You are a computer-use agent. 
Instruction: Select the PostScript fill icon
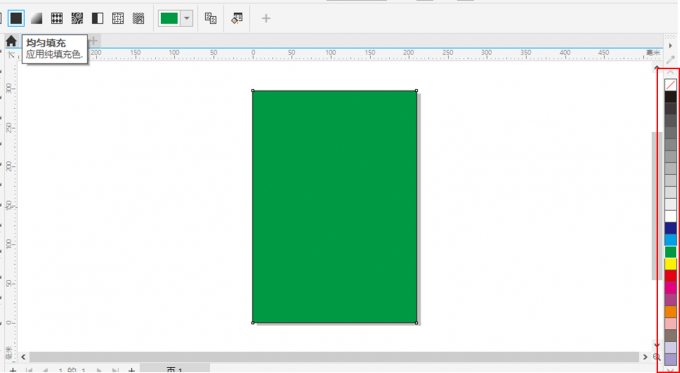click(x=138, y=18)
